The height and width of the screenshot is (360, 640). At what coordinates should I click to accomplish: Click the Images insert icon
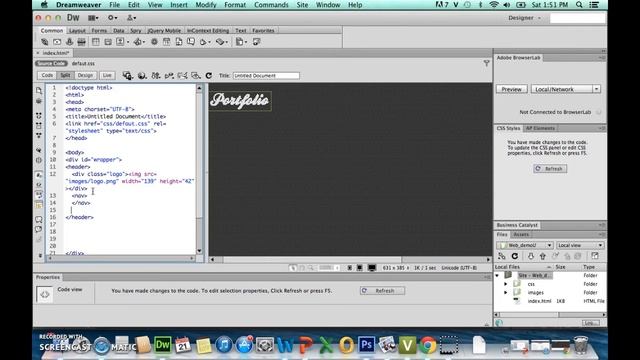coord(122,42)
